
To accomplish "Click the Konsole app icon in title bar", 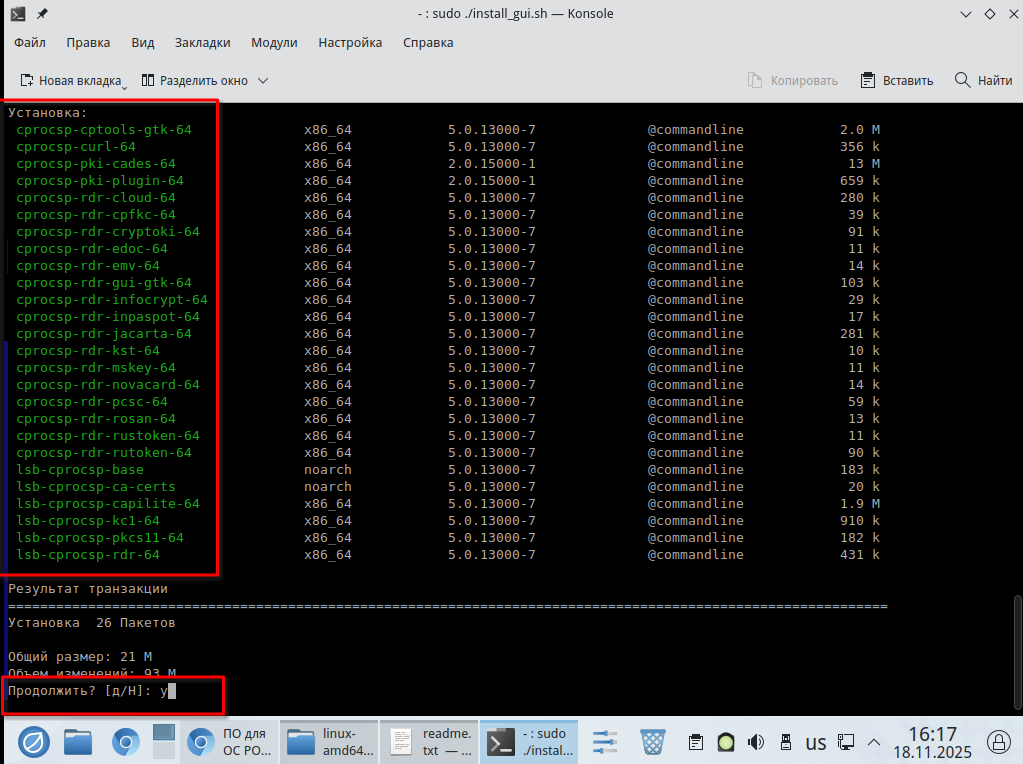I will click(17, 14).
